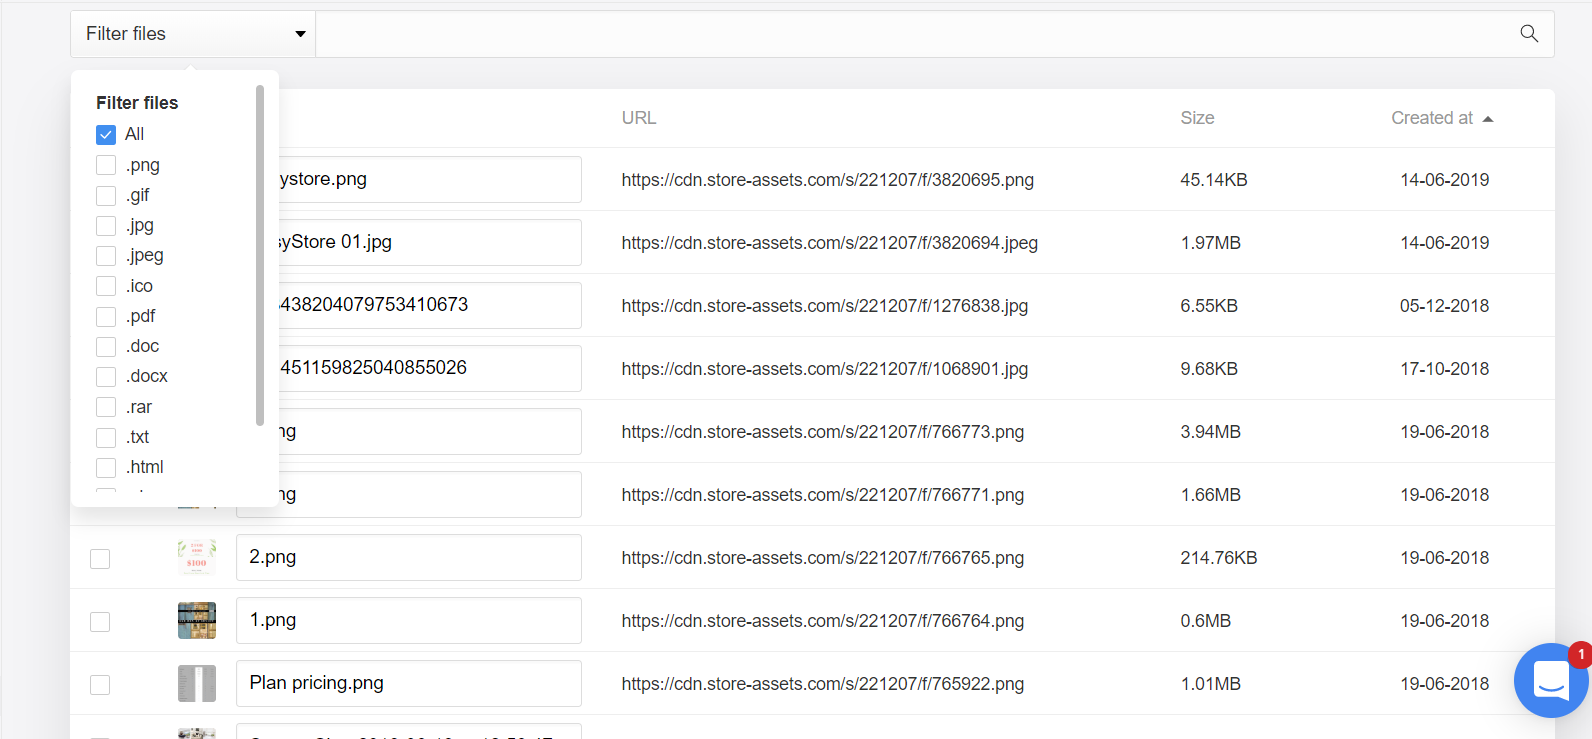Click the 45.14KB size value
The image size is (1592, 739).
pos(1214,180)
